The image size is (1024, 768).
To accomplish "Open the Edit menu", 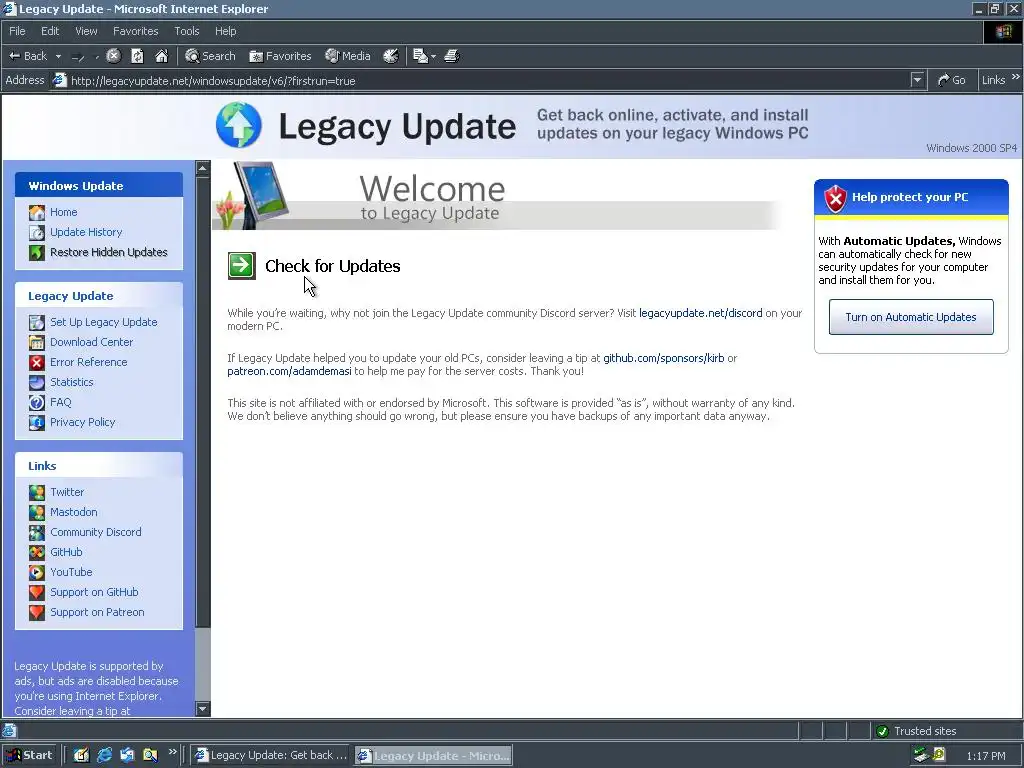I will (50, 31).
